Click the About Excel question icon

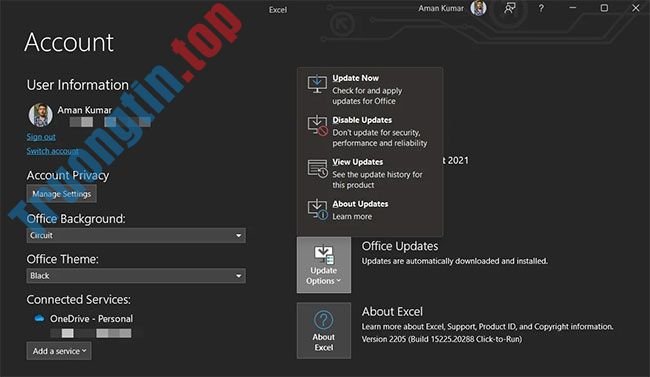(x=324, y=320)
